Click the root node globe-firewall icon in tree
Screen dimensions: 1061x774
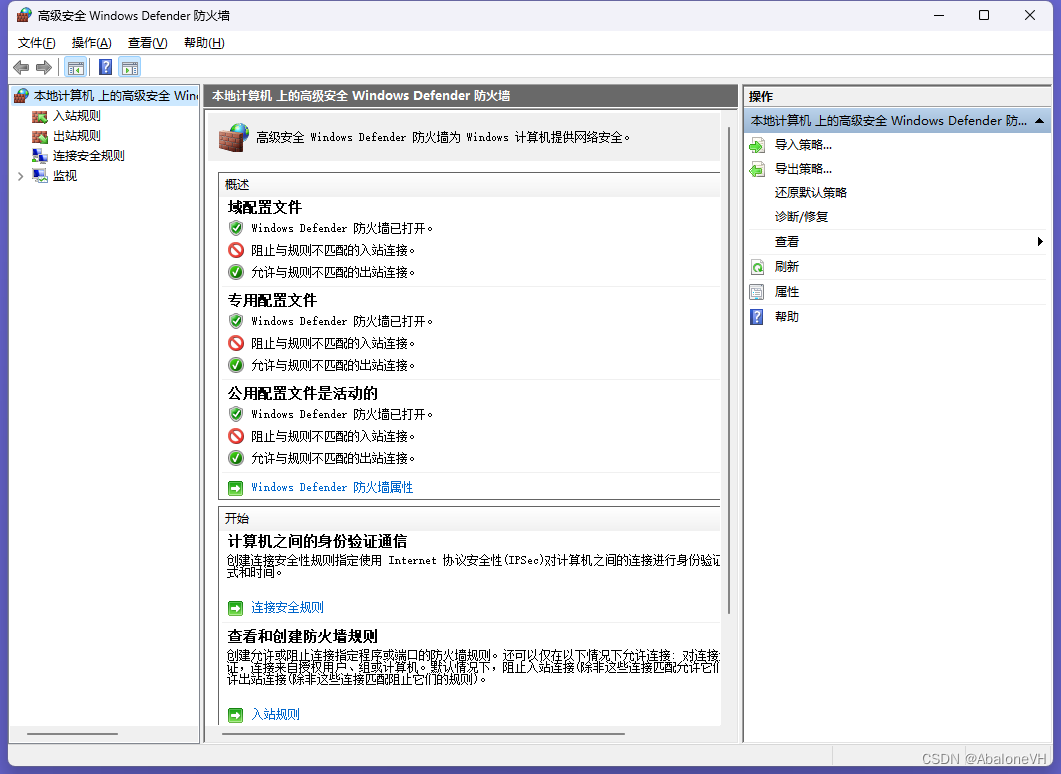coord(21,95)
